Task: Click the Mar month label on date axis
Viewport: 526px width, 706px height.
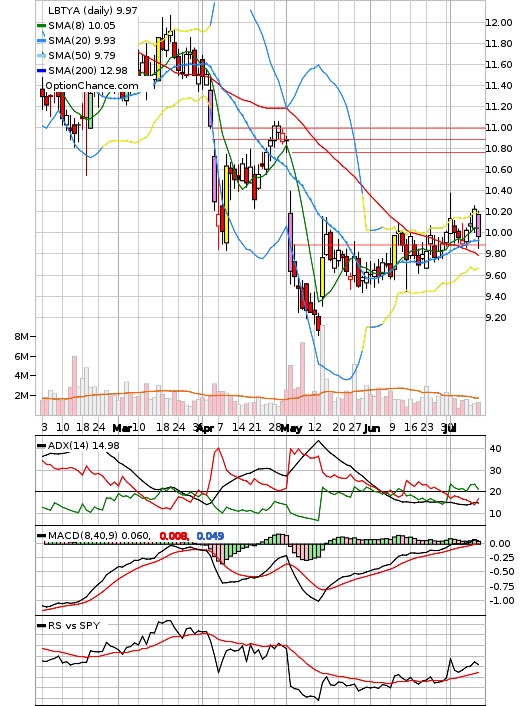Action: [122, 428]
